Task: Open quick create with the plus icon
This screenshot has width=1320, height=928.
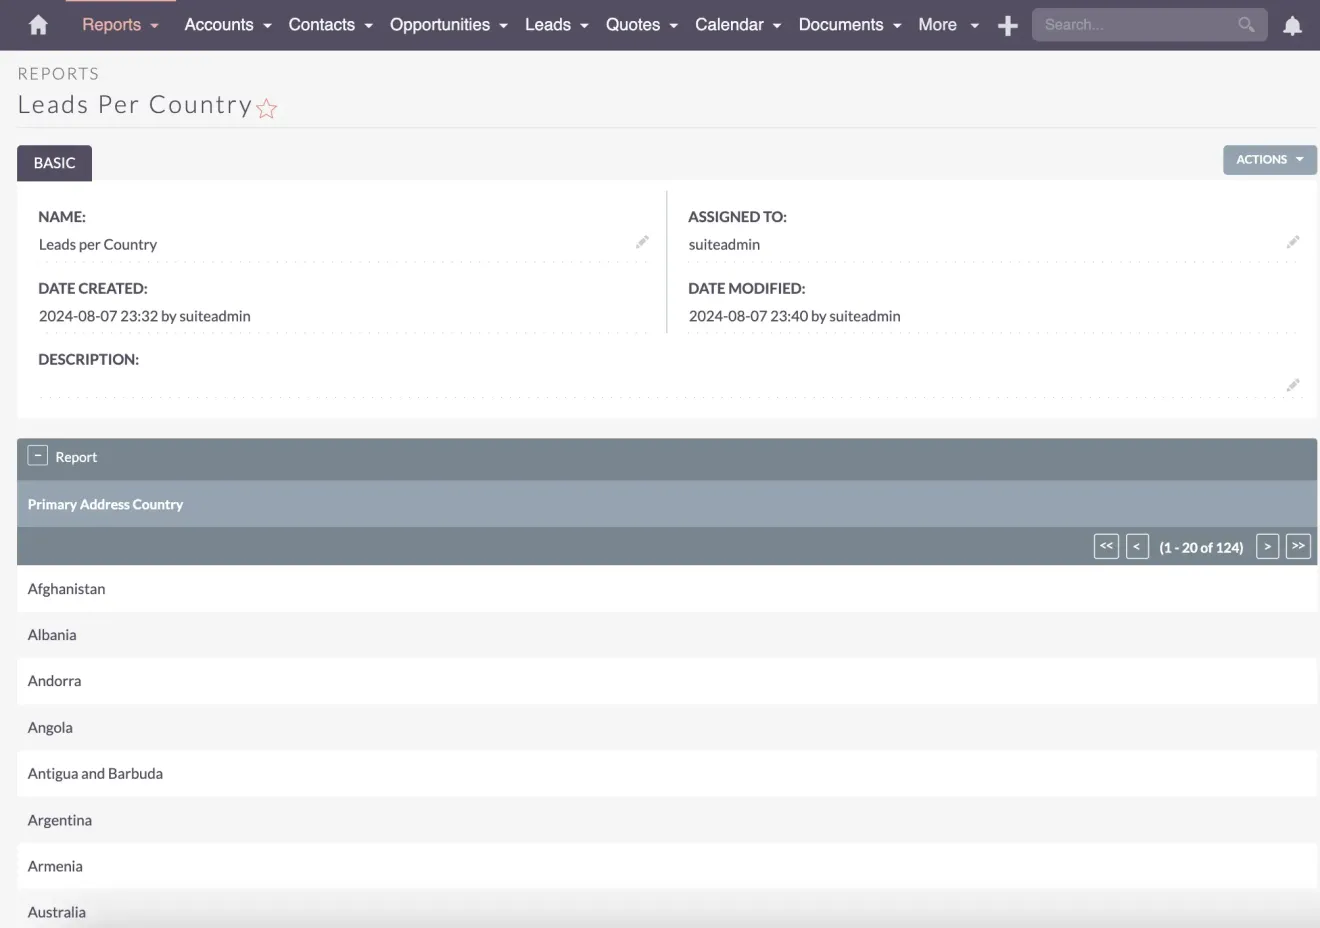Action: tap(1007, 25)
